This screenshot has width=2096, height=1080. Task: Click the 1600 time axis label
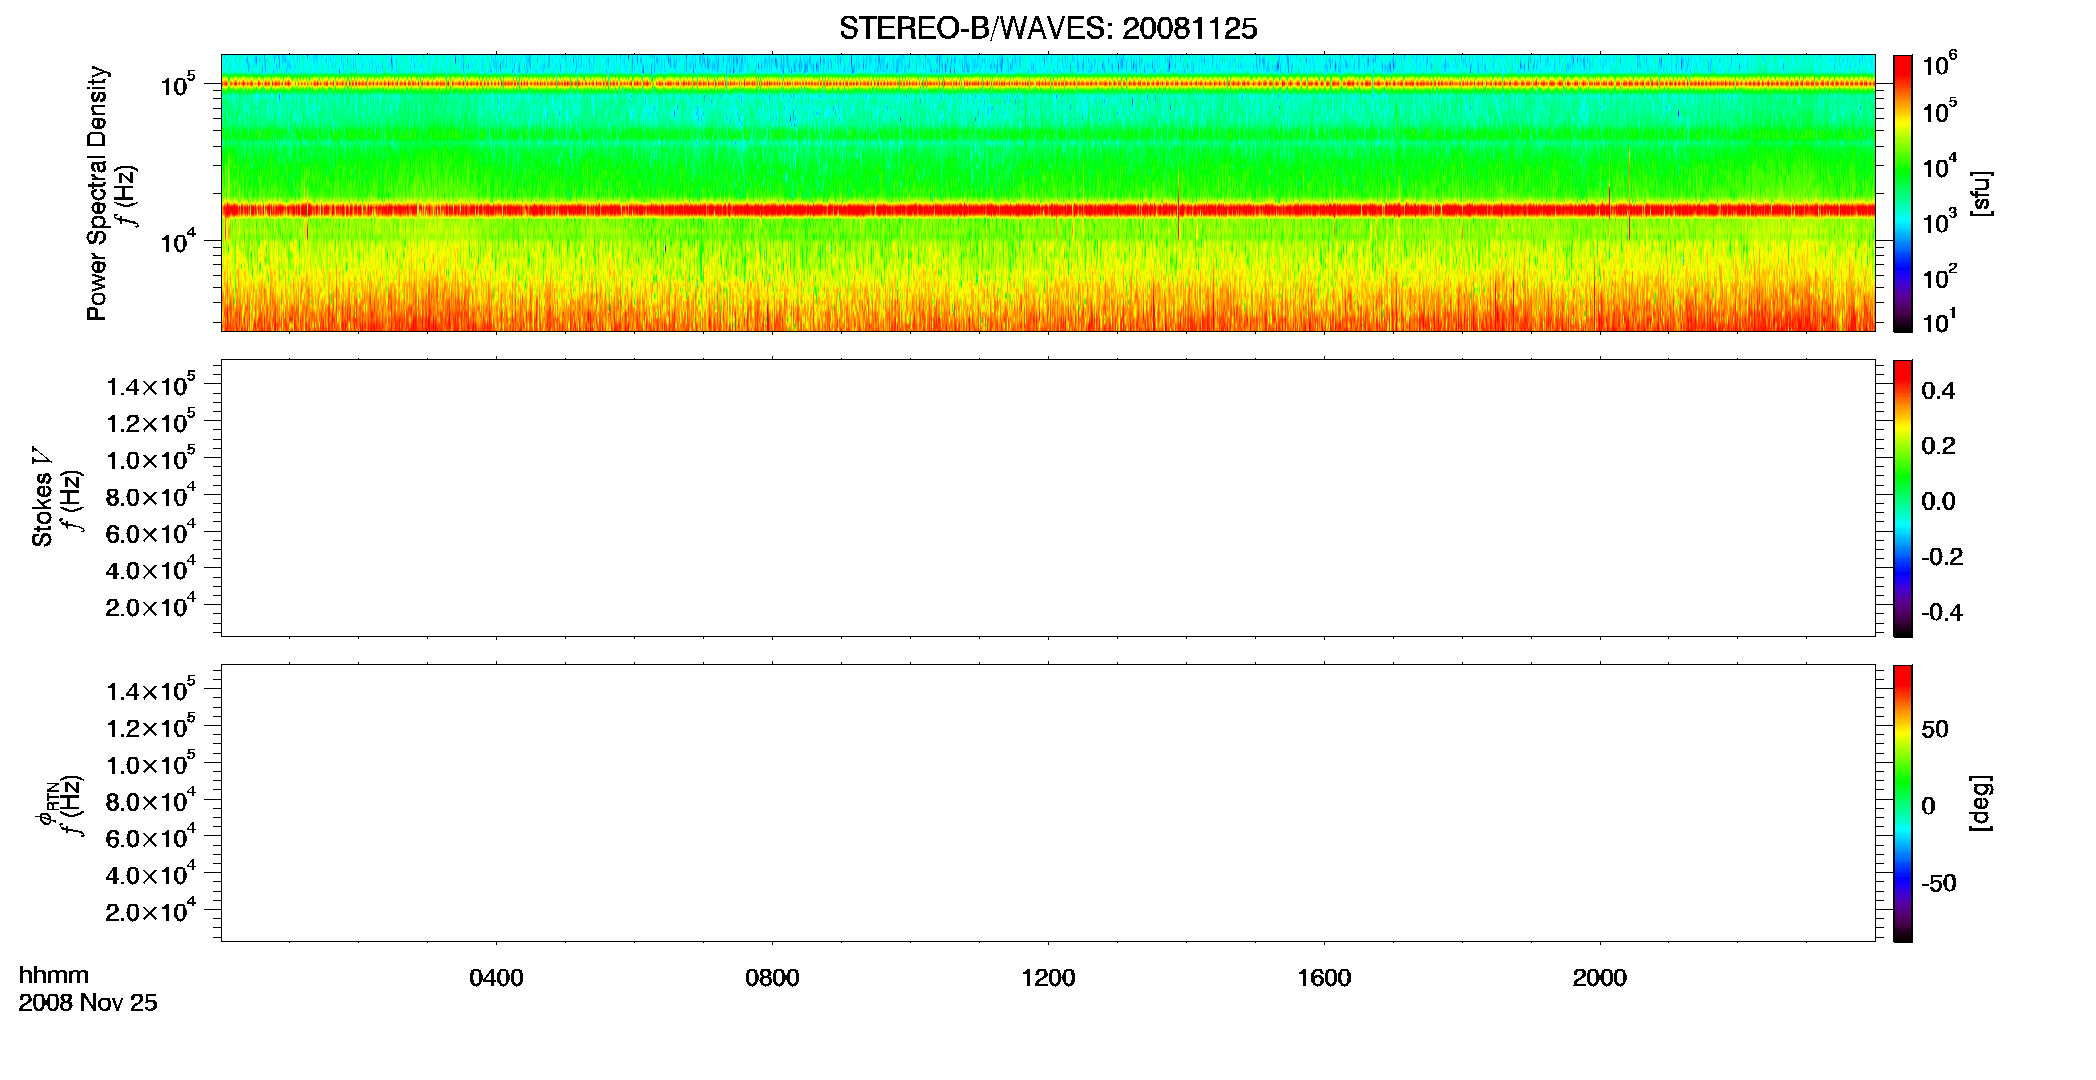tap(1324, 978)
